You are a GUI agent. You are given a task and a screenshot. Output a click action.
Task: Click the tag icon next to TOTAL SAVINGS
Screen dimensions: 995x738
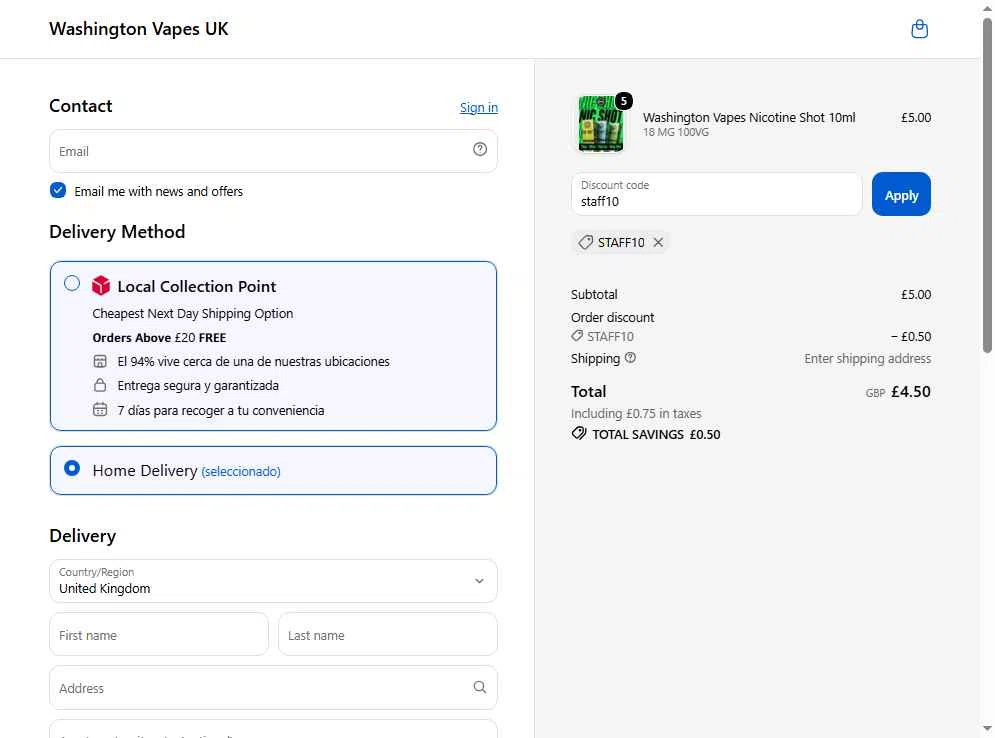[579, 434]
